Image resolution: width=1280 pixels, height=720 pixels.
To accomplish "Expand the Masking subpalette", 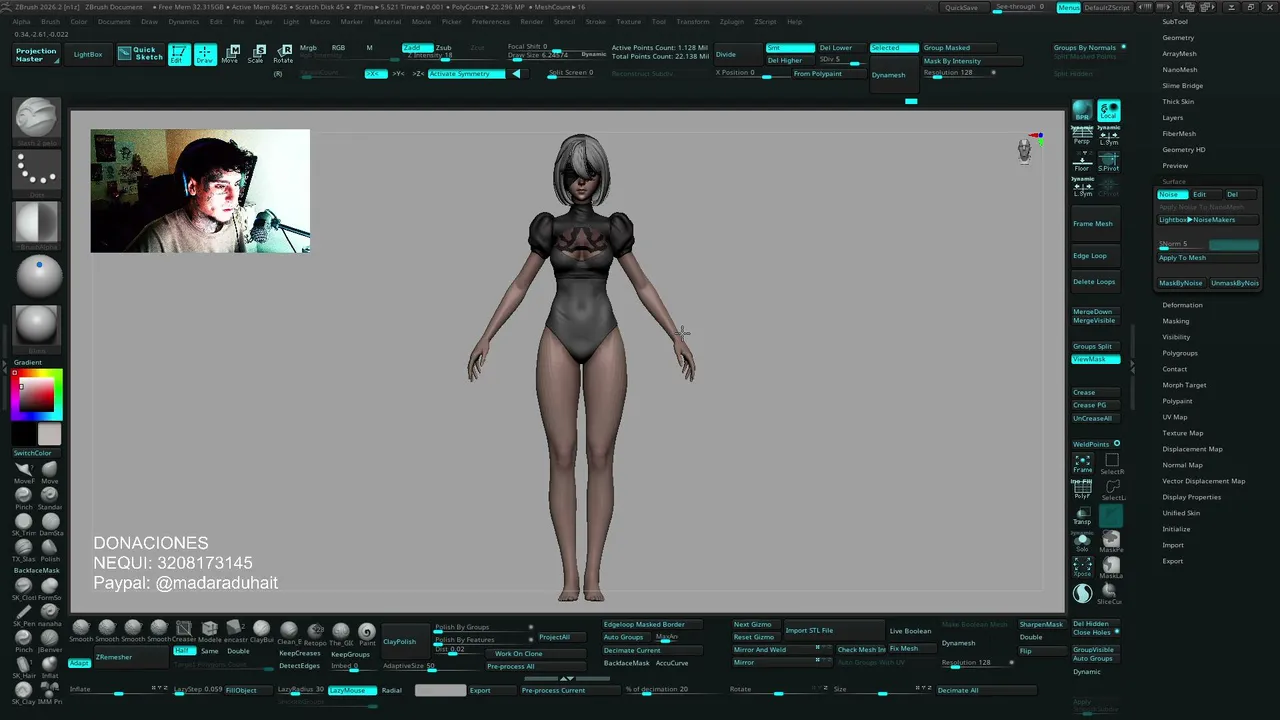I will pyautogui.click(x=1176, y=321).
